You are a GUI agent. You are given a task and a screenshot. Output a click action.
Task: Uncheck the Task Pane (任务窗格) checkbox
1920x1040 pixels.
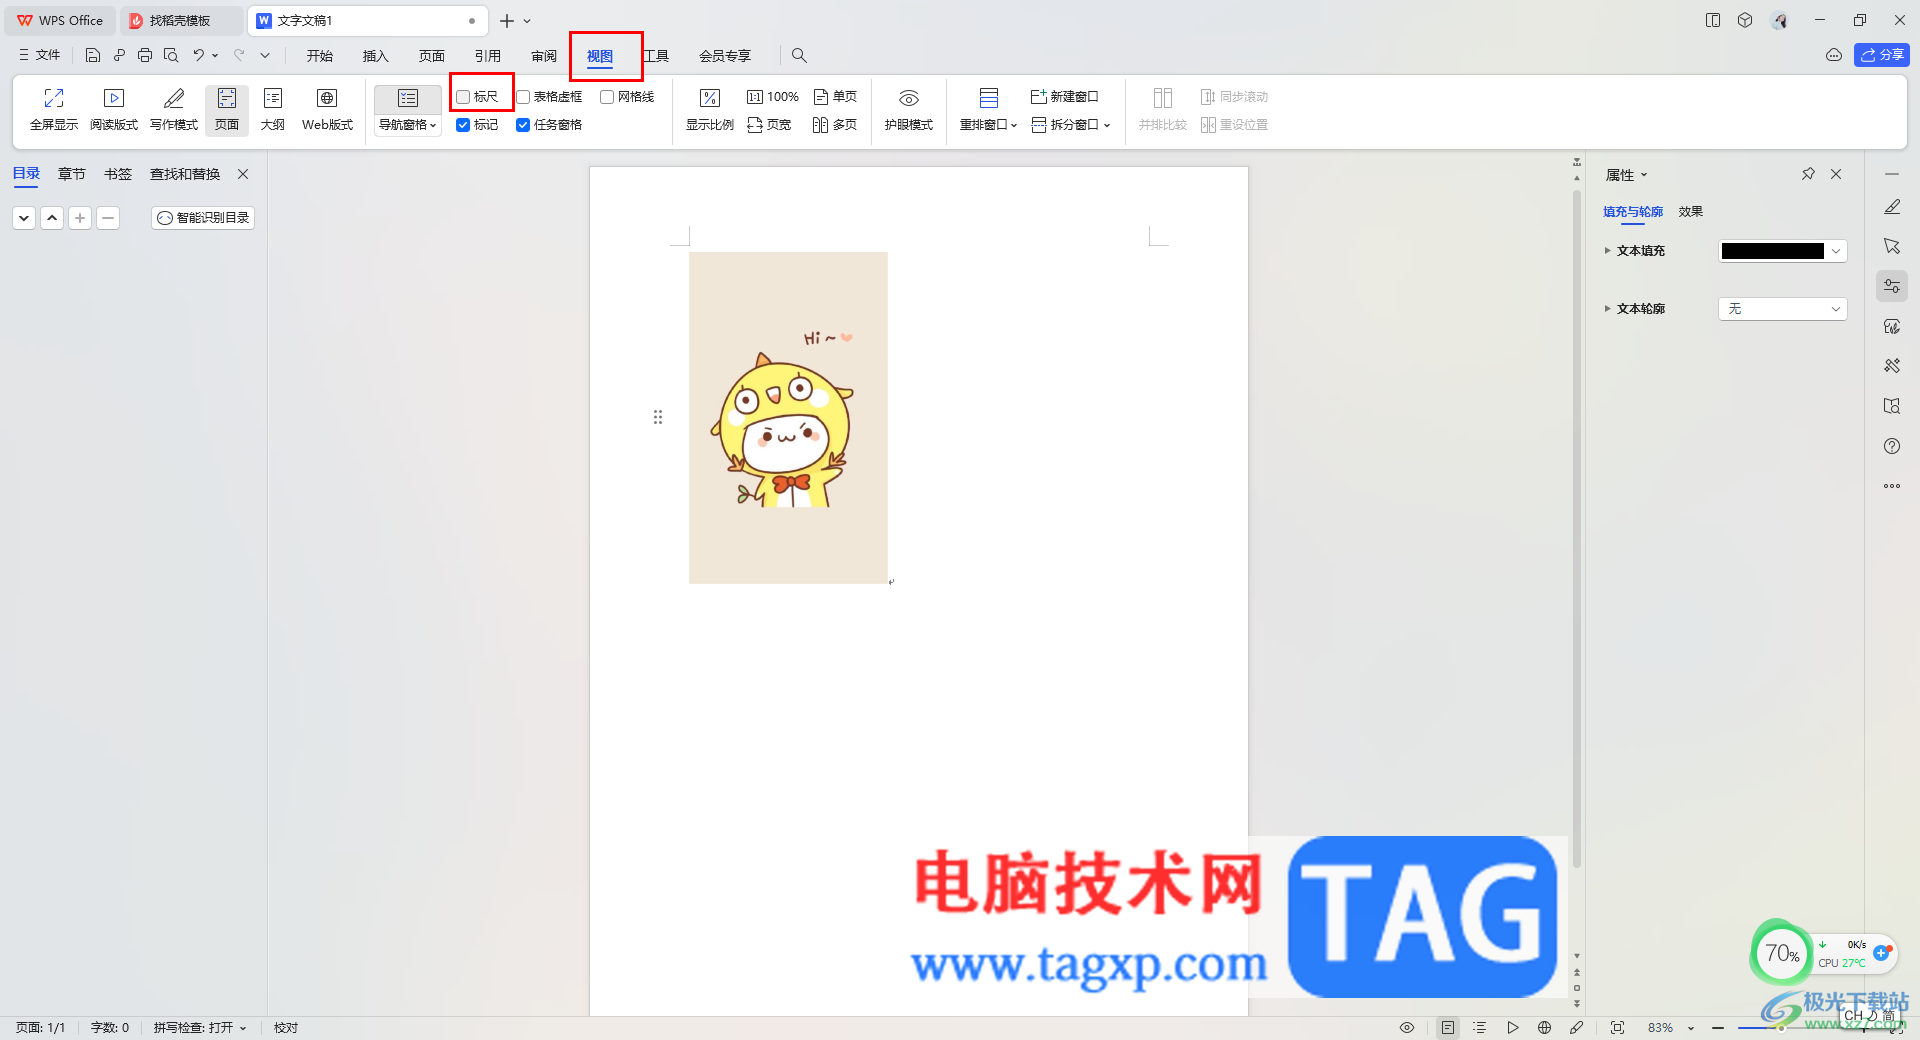pyautogui.click(x=523, y=125)
